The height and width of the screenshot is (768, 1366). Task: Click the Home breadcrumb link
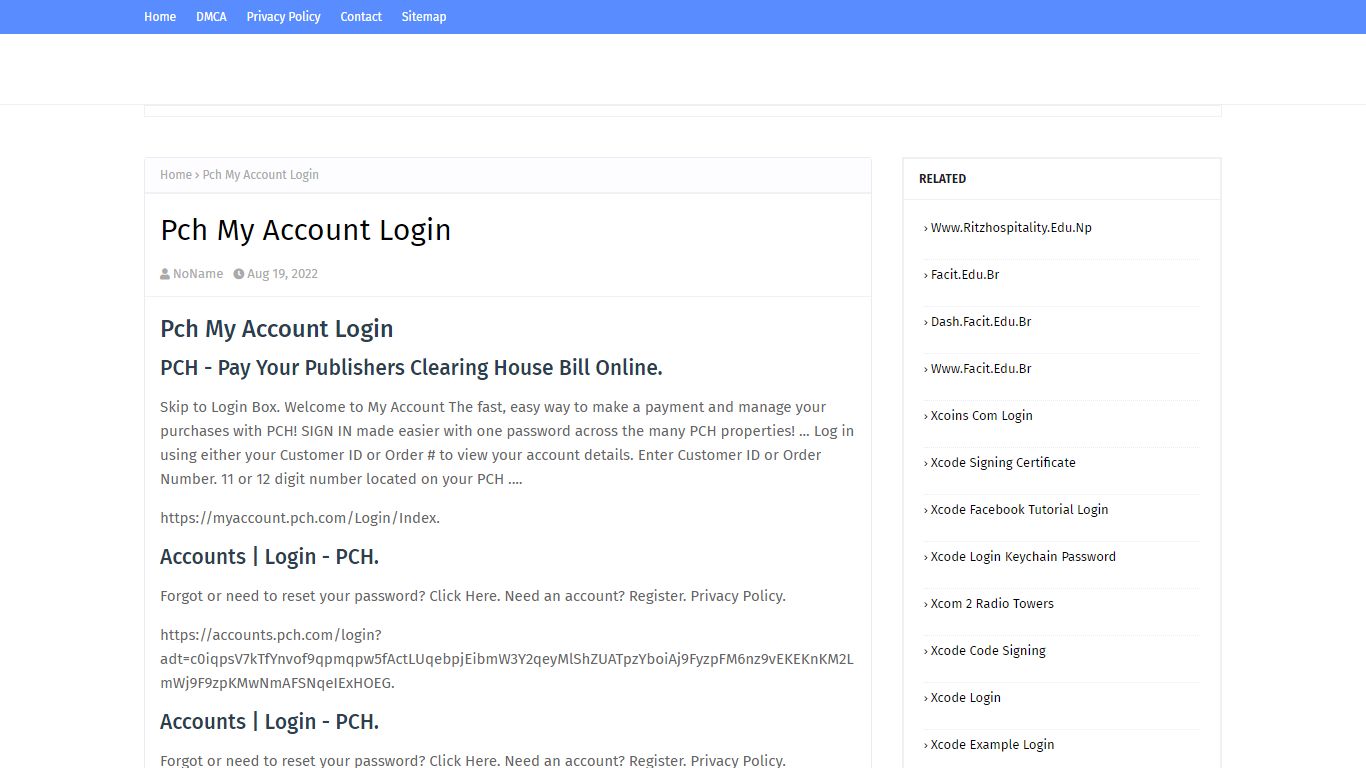coord(176,175)
